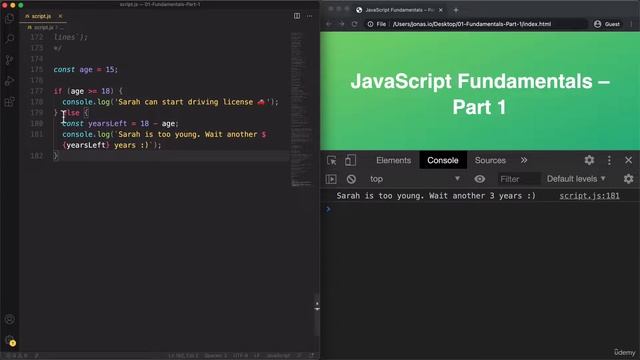640x360 pixels.
Task: Click the page heading JavaScript Fundamentals
Action: [x=480, y=94]
